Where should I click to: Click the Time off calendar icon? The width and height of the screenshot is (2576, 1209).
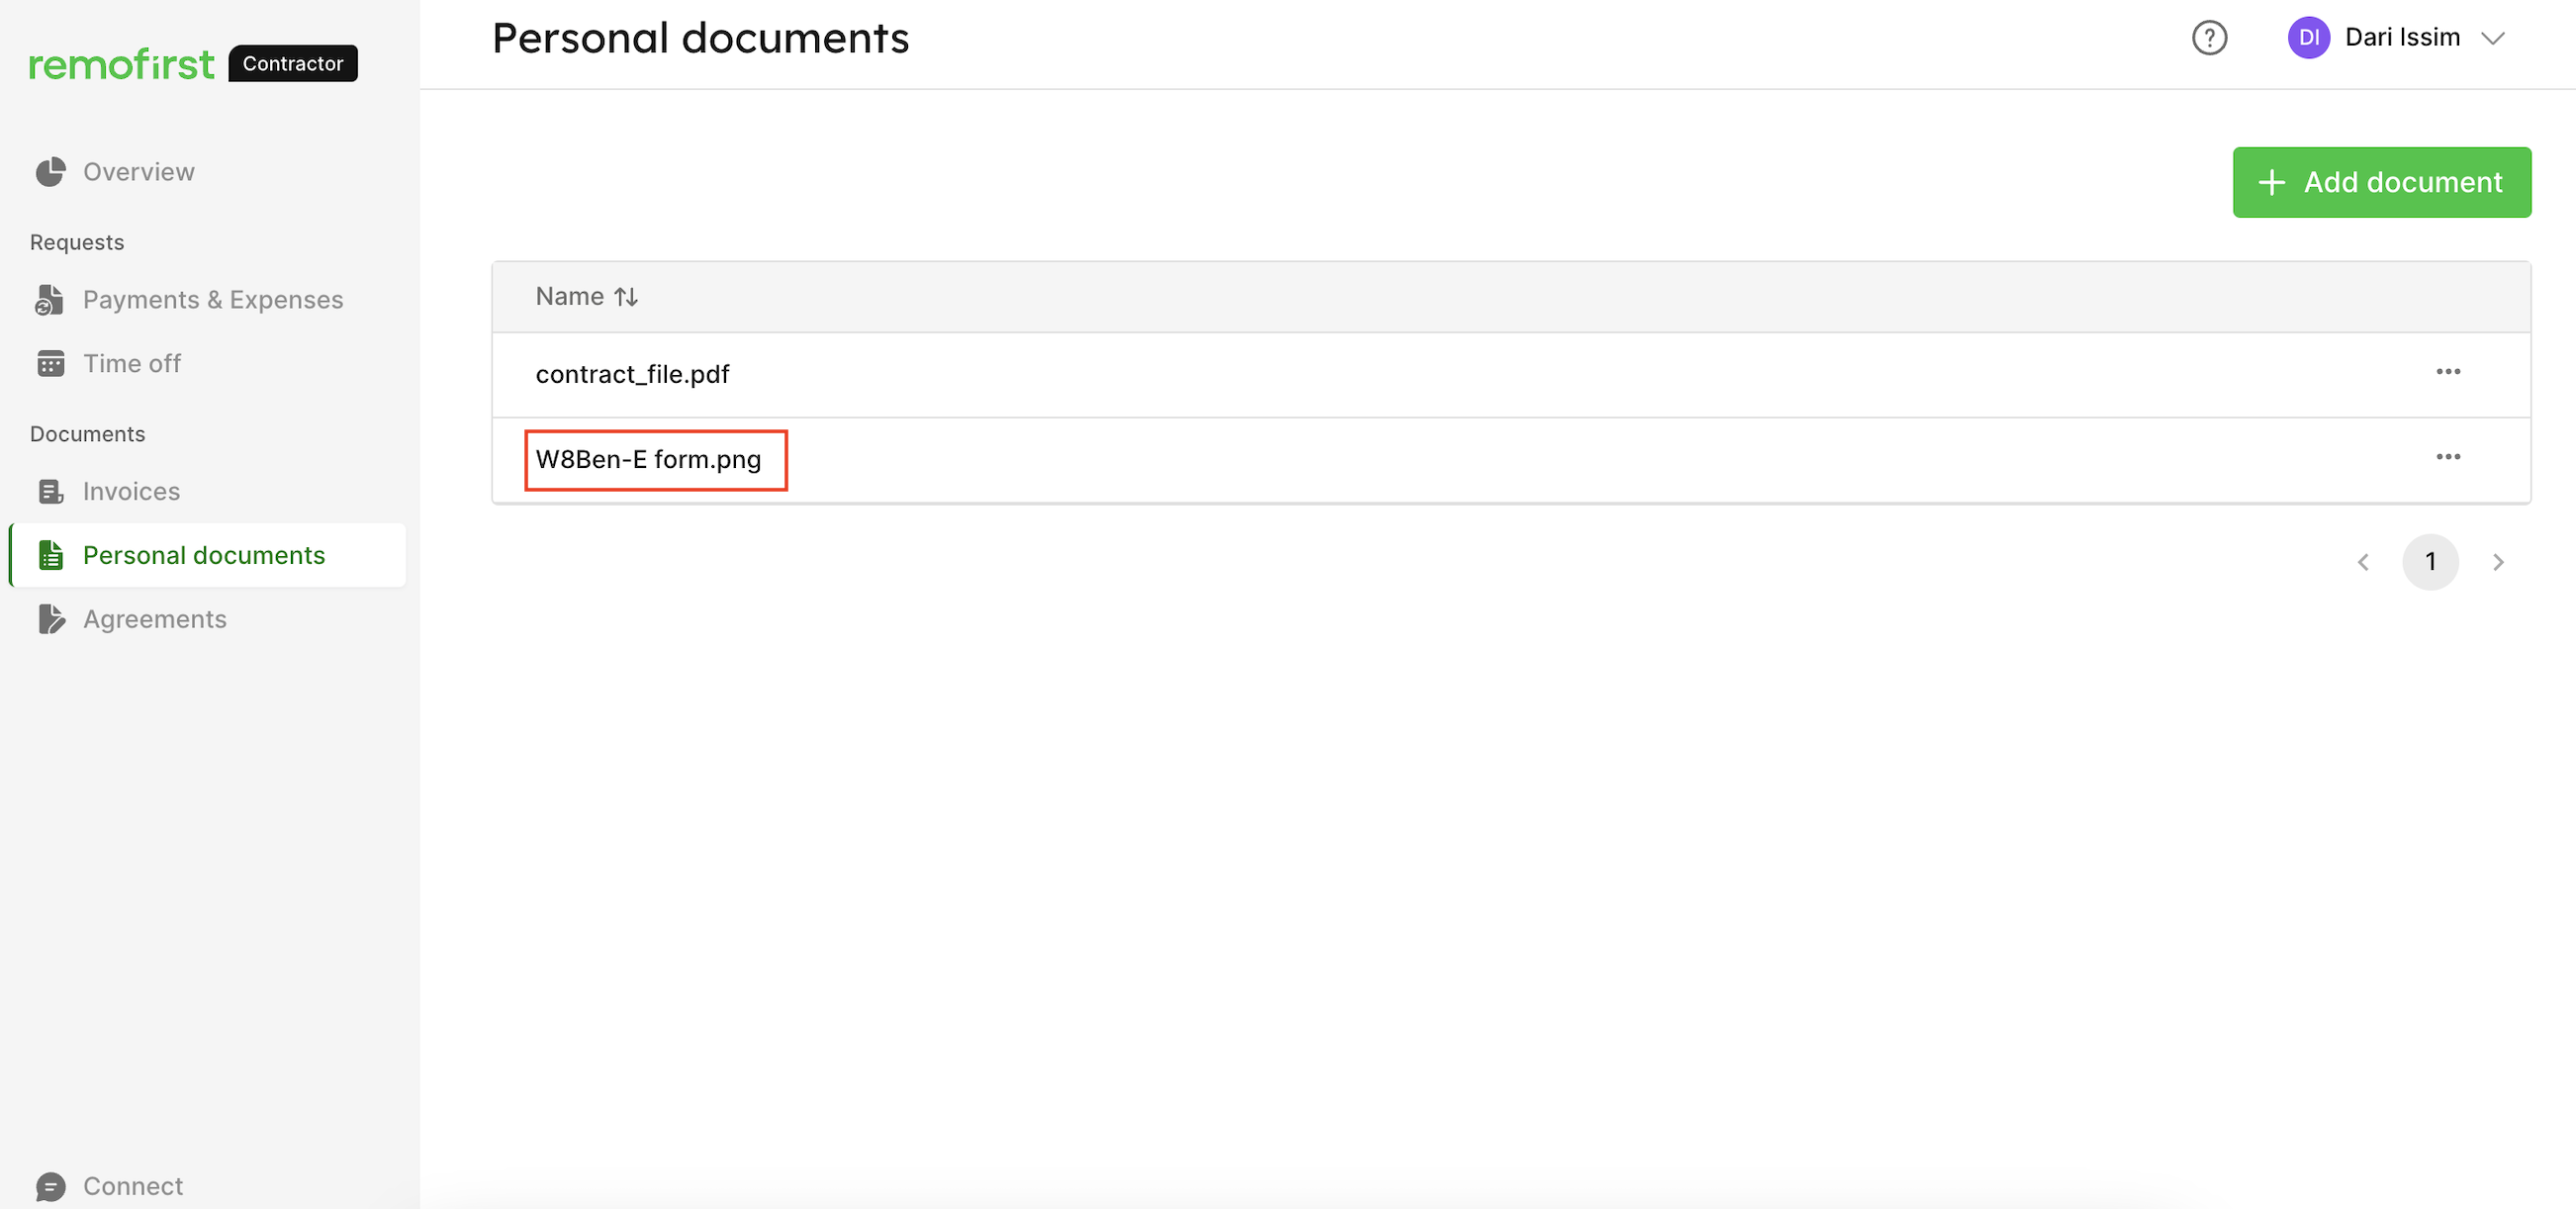coord(50,364)
